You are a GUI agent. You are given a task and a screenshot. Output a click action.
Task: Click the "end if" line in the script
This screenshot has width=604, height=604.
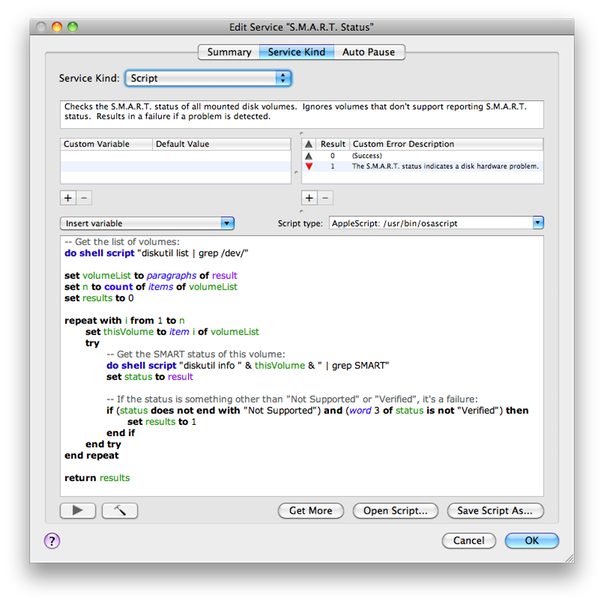tap(121, 433)
